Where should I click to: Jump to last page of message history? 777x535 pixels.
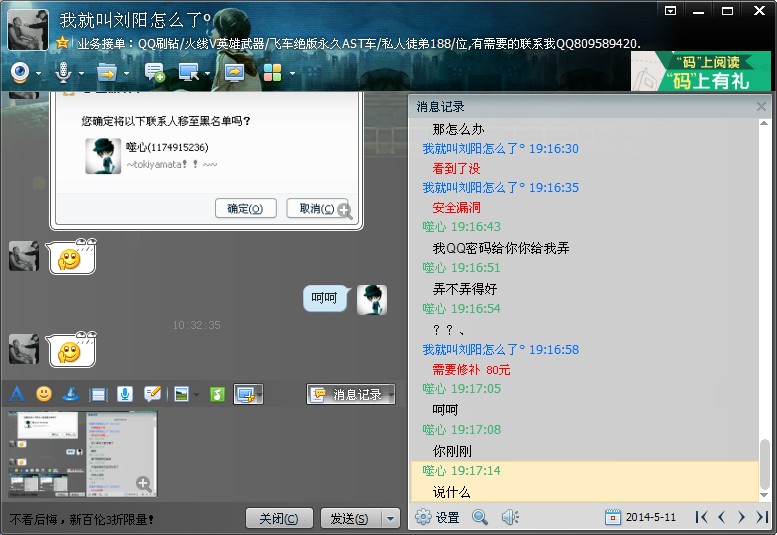coord(762,517)
